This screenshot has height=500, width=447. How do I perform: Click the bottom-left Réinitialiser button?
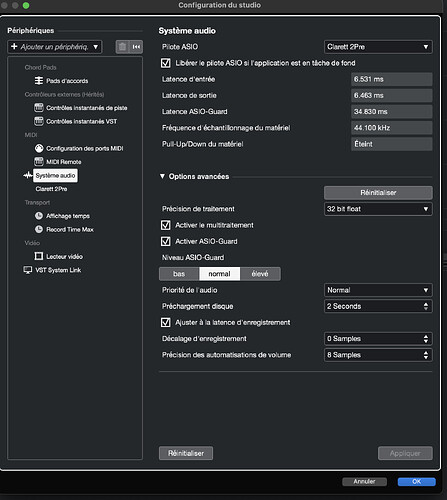(186, 453)
